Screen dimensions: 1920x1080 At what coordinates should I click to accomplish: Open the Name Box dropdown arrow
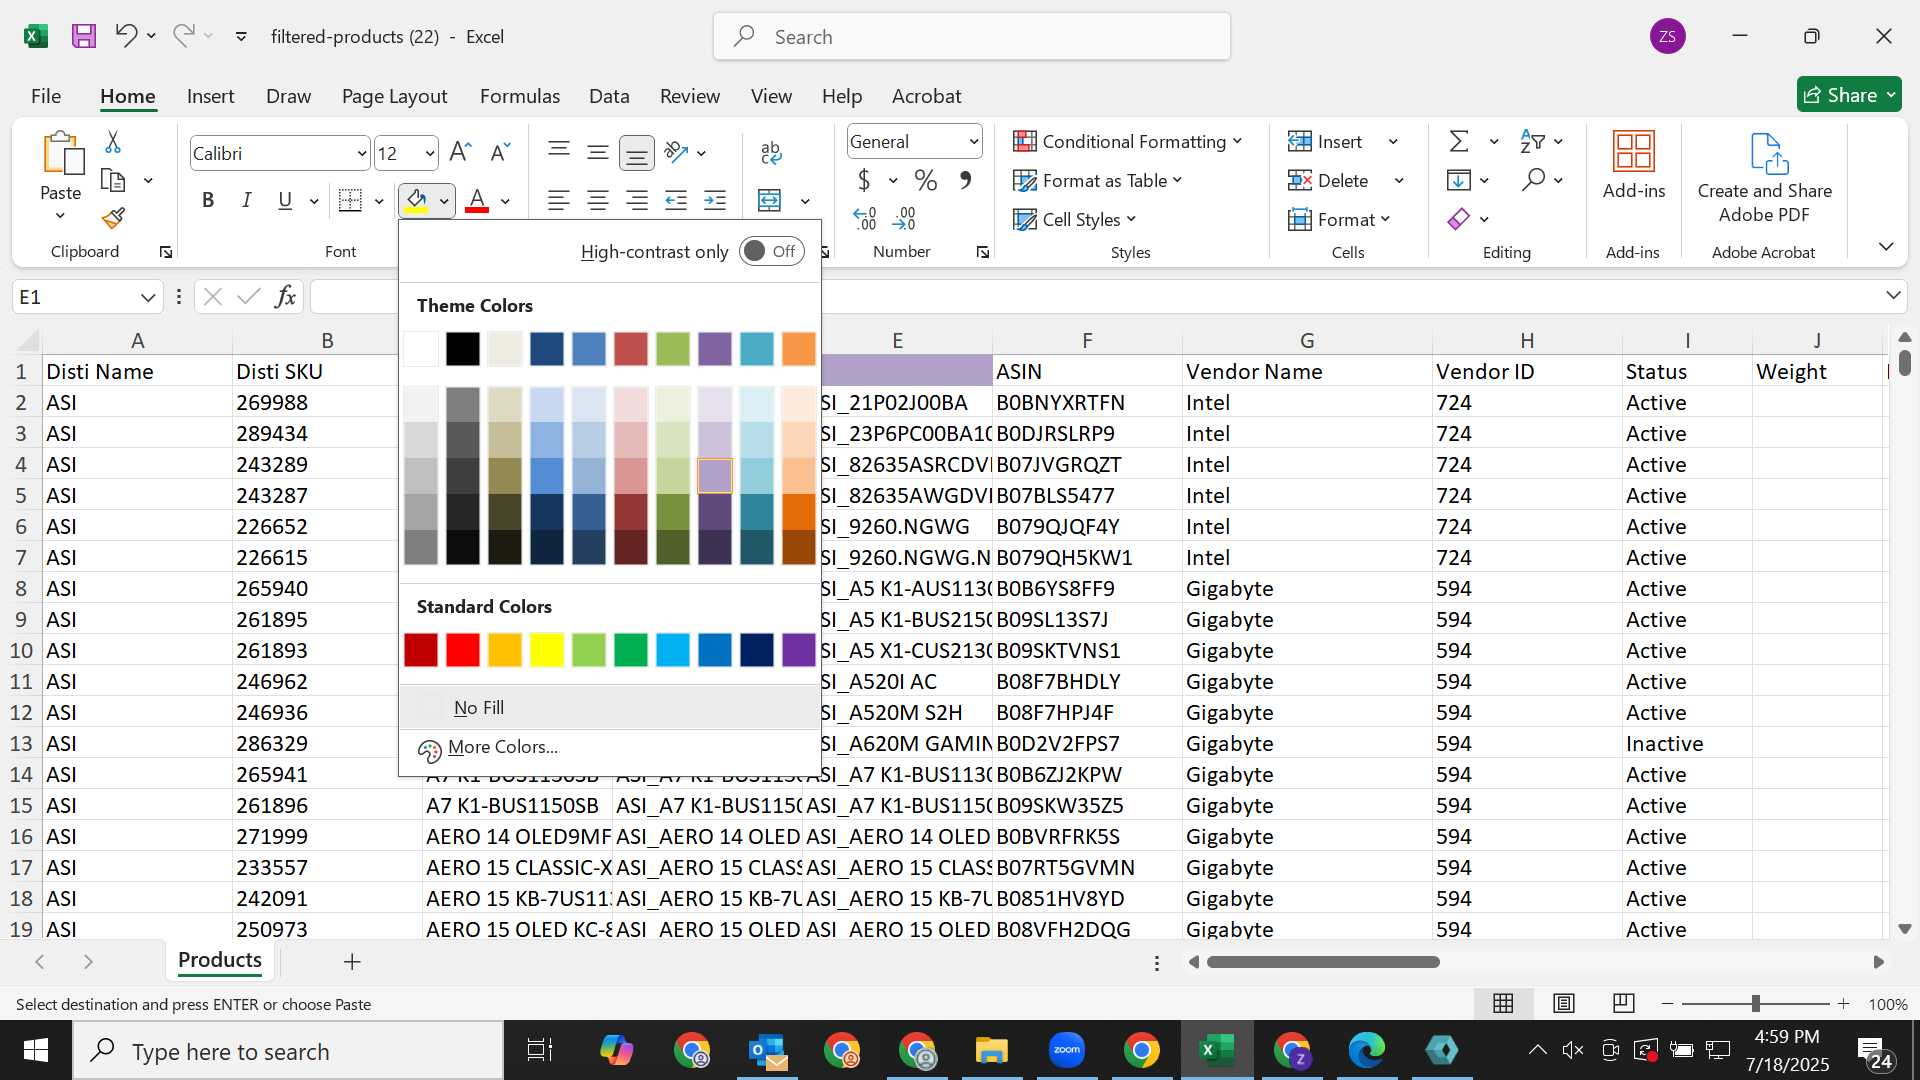click(148, 297)
